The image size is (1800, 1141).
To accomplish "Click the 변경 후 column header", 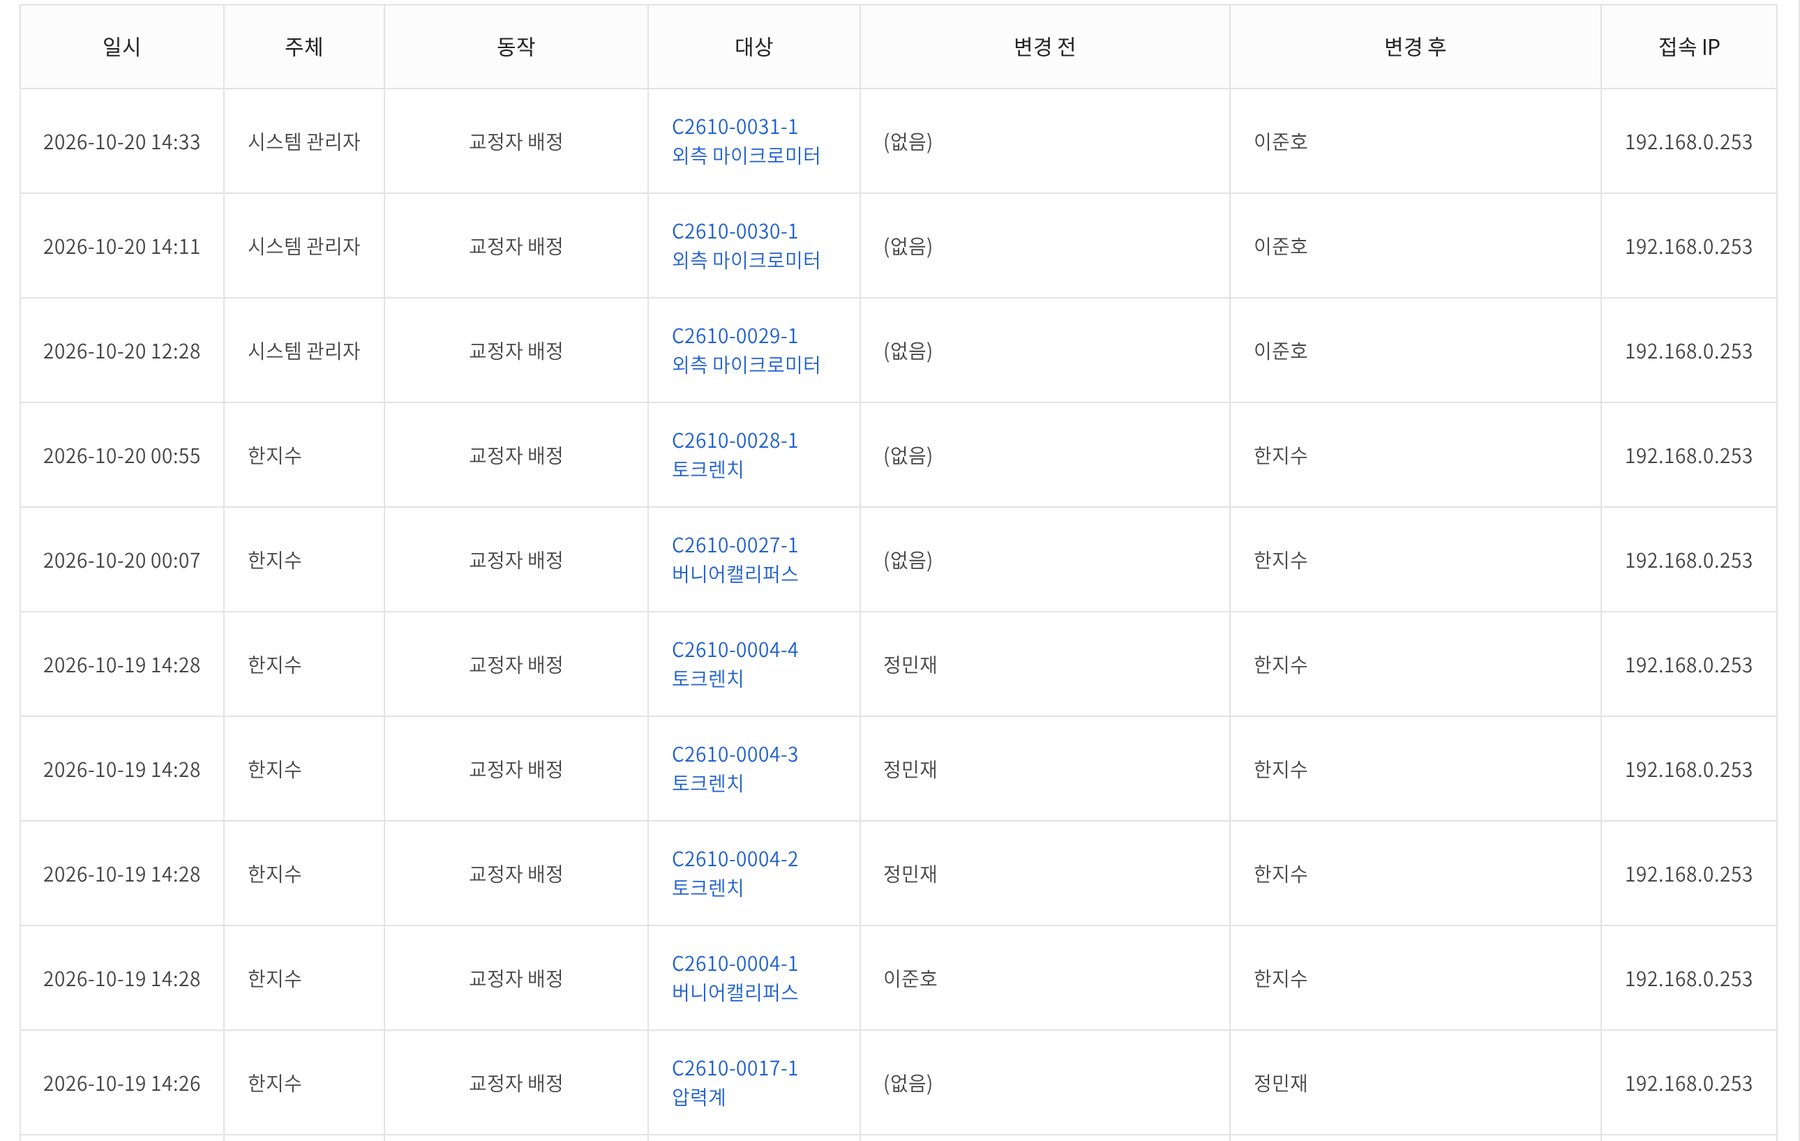I will (1415, 47).
